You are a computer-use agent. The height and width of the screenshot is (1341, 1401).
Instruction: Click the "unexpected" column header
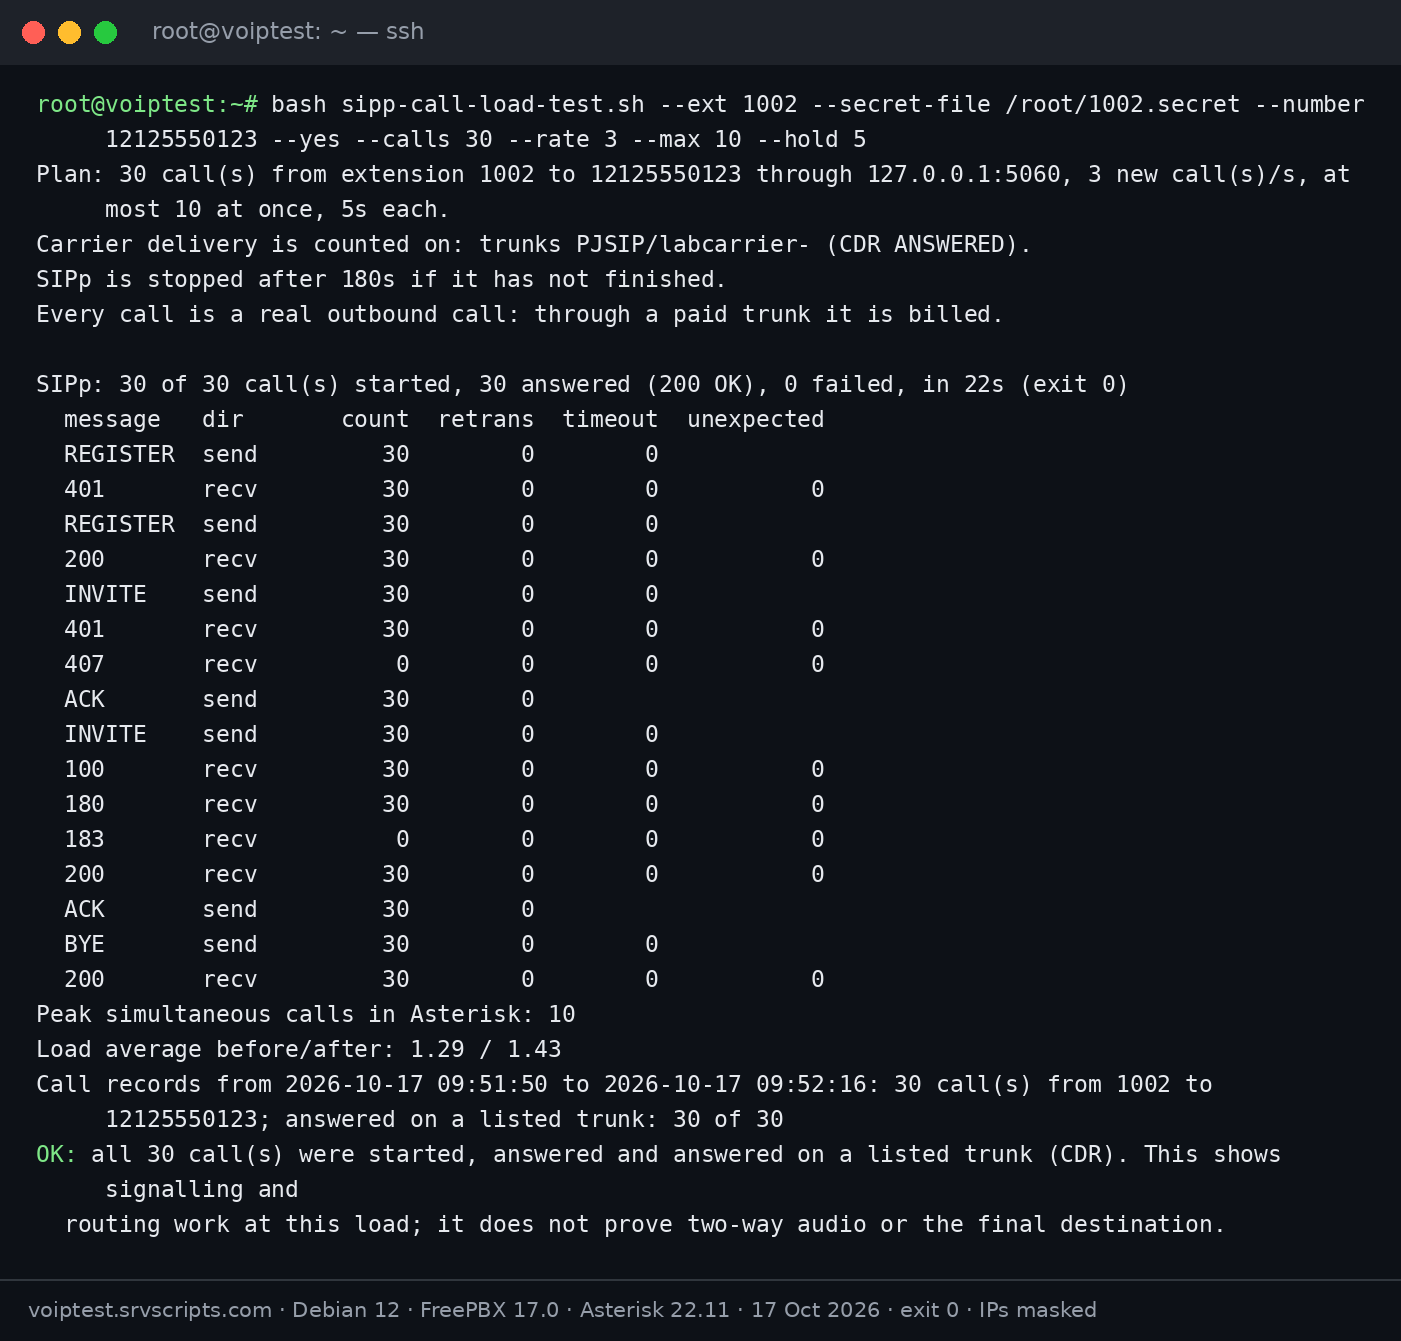coord(756,419)
